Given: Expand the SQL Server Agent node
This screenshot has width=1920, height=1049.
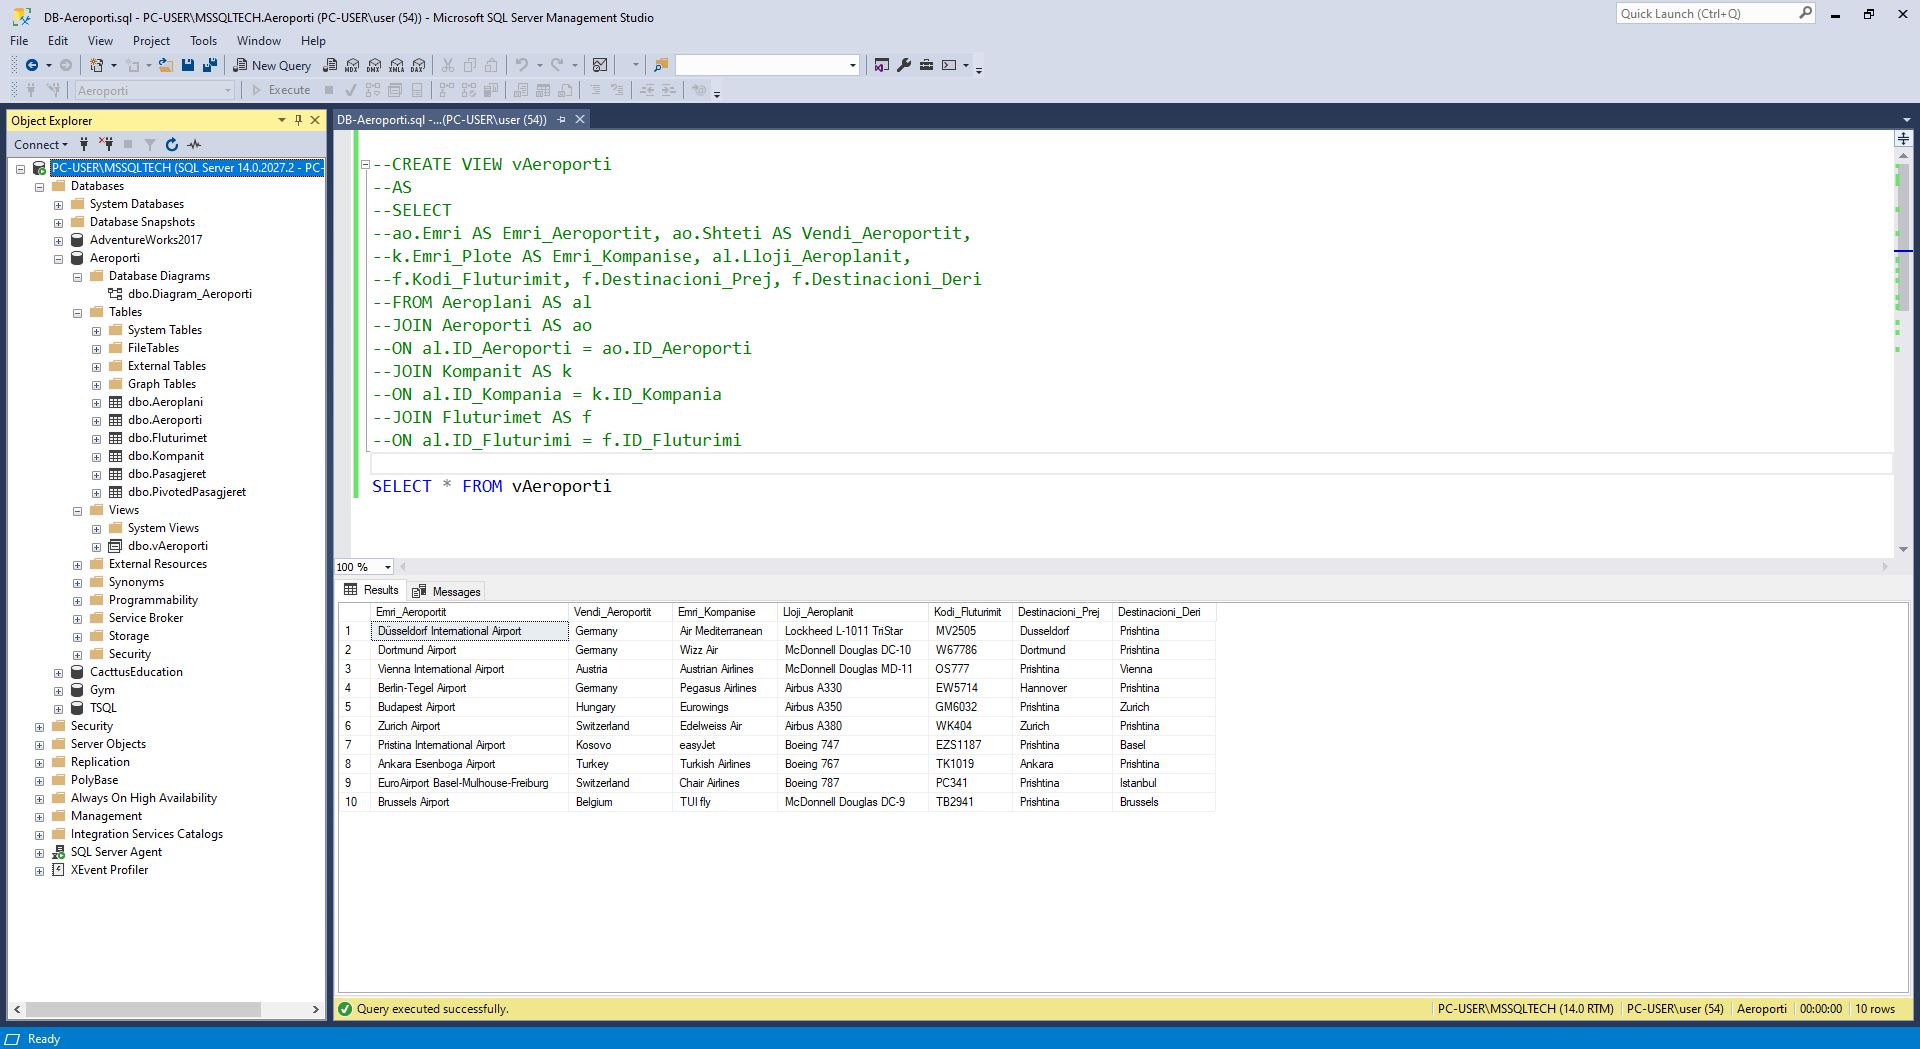Looking at the screenshot, I should tap(39, 852).
